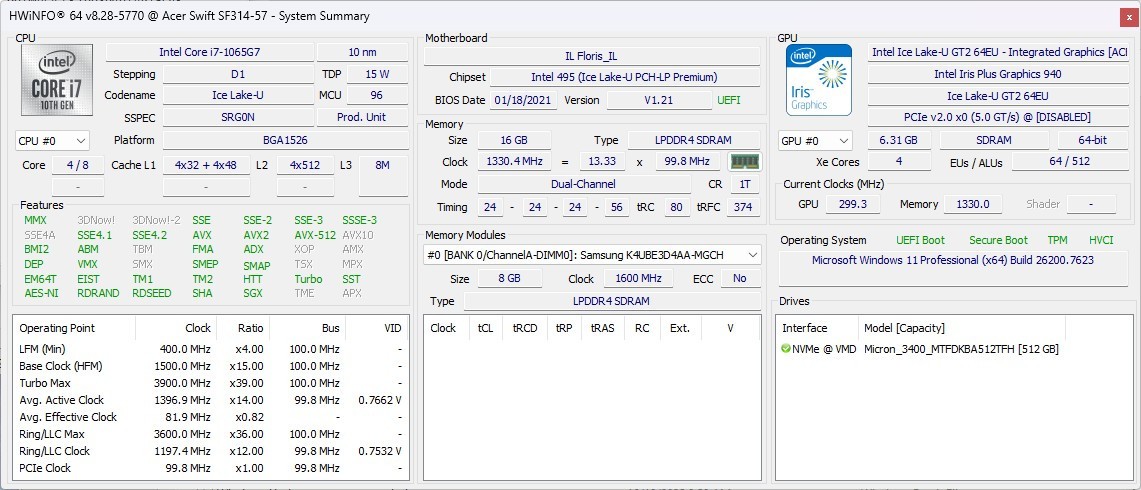The width and height of the screenshot is (1141, 490).
Task: Click the TDP value 15 W
Action: [x=377, y=74]
